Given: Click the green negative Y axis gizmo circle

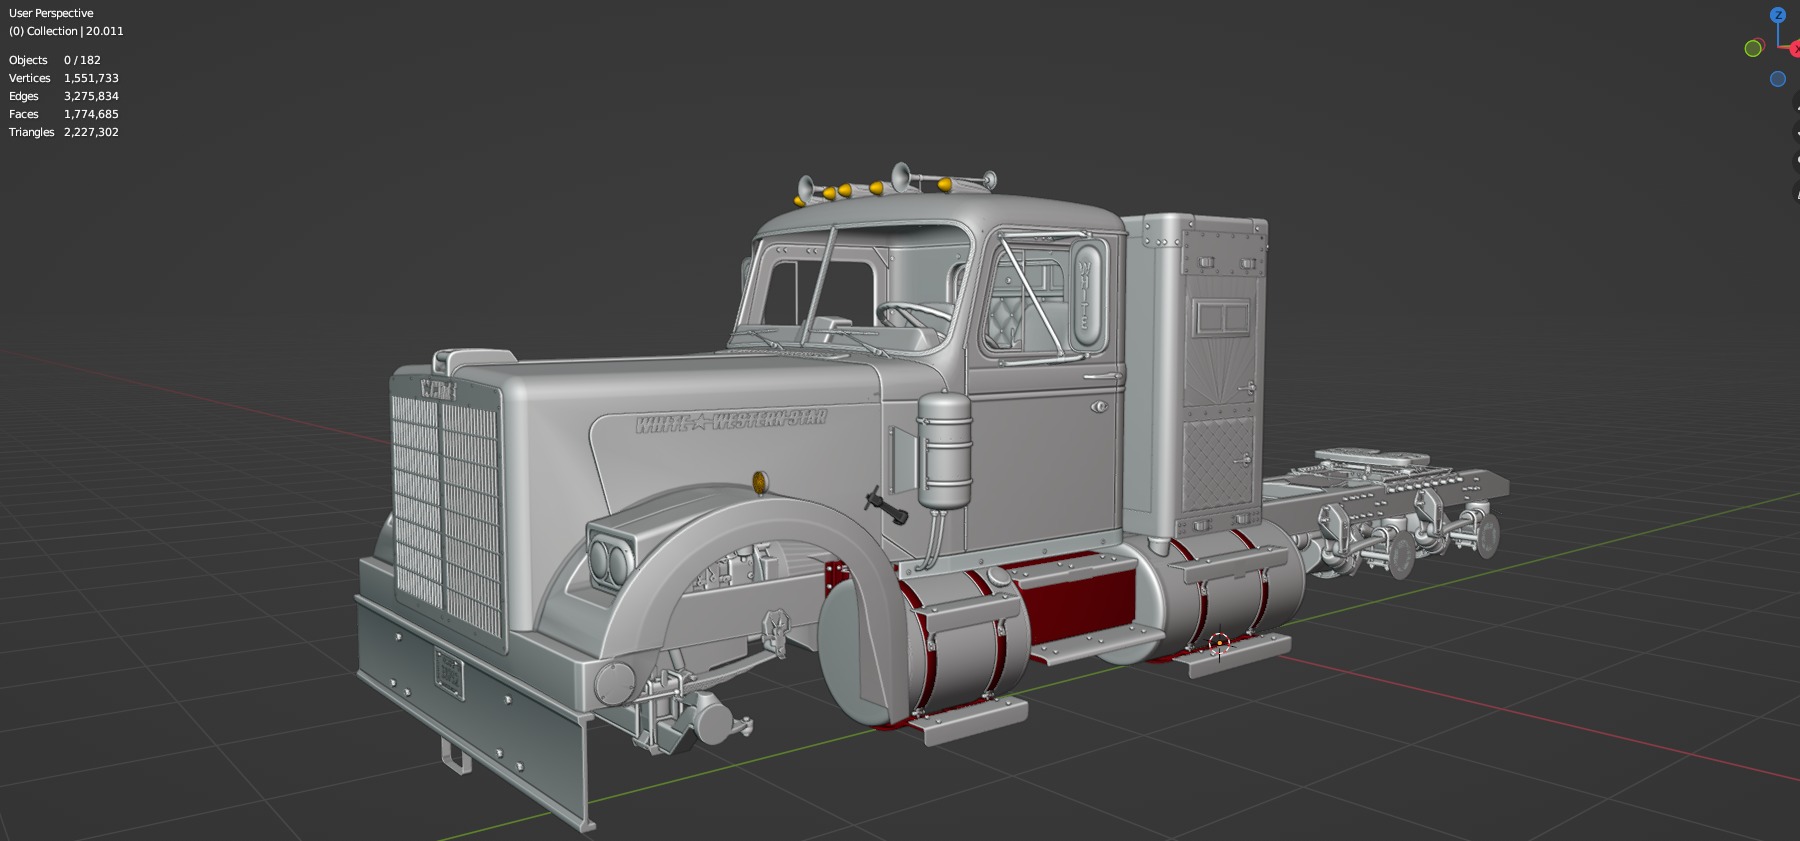Looking at the screenshot, I should coord(1753,48).
